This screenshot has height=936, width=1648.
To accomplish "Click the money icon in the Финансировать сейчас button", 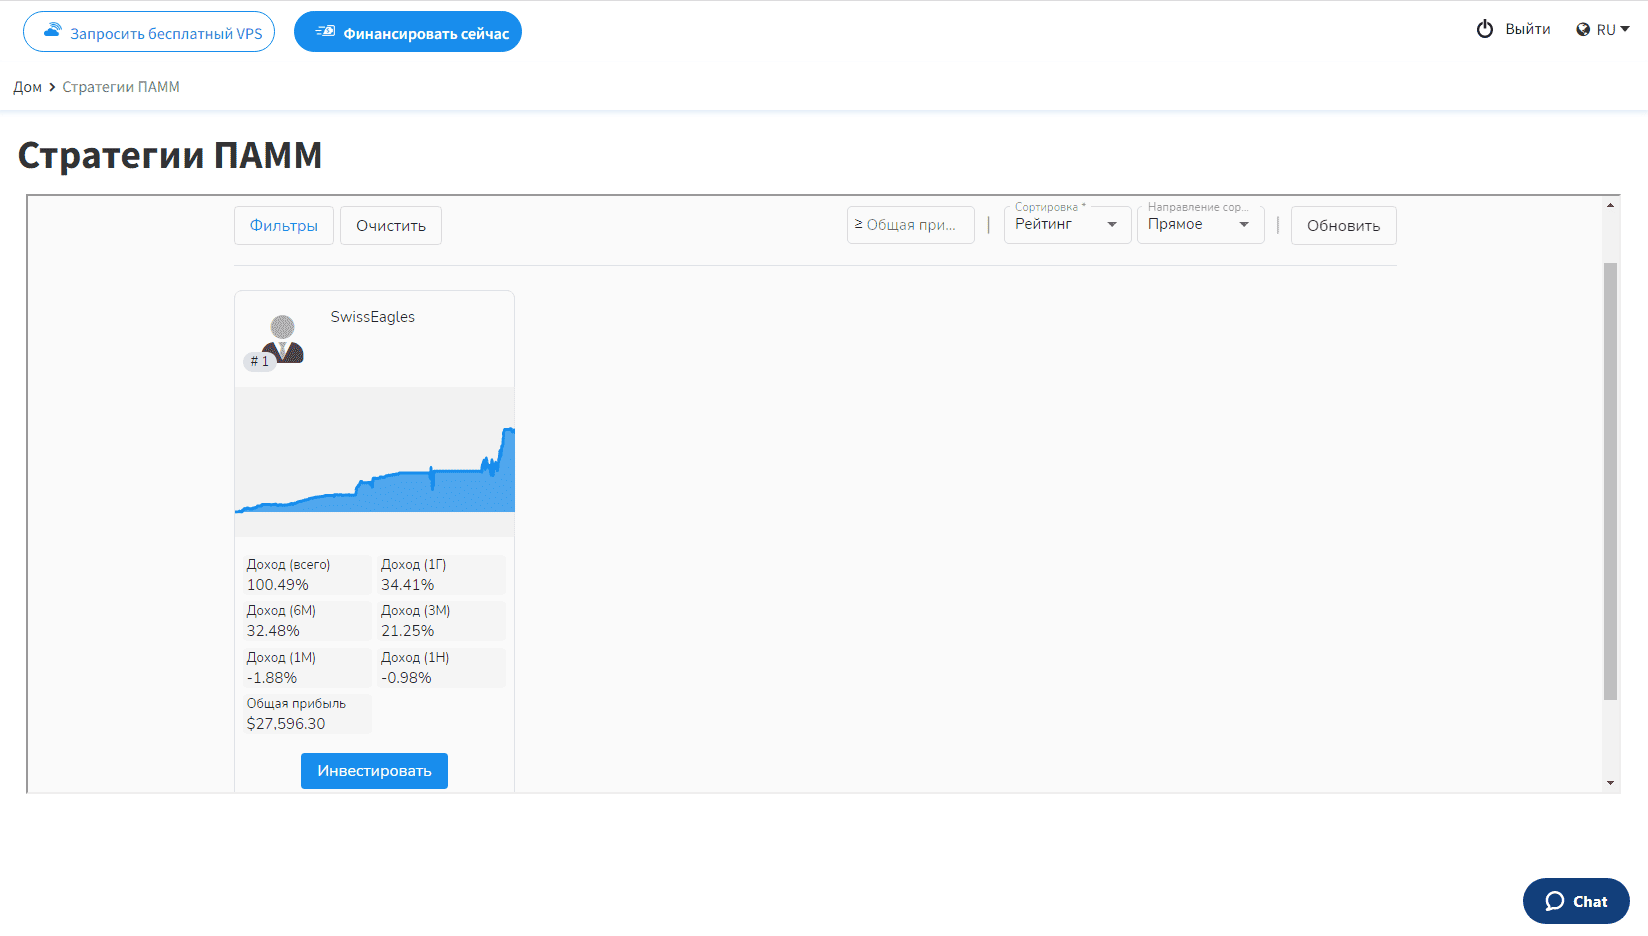I will pyautogui.click(x=325, y=31).
